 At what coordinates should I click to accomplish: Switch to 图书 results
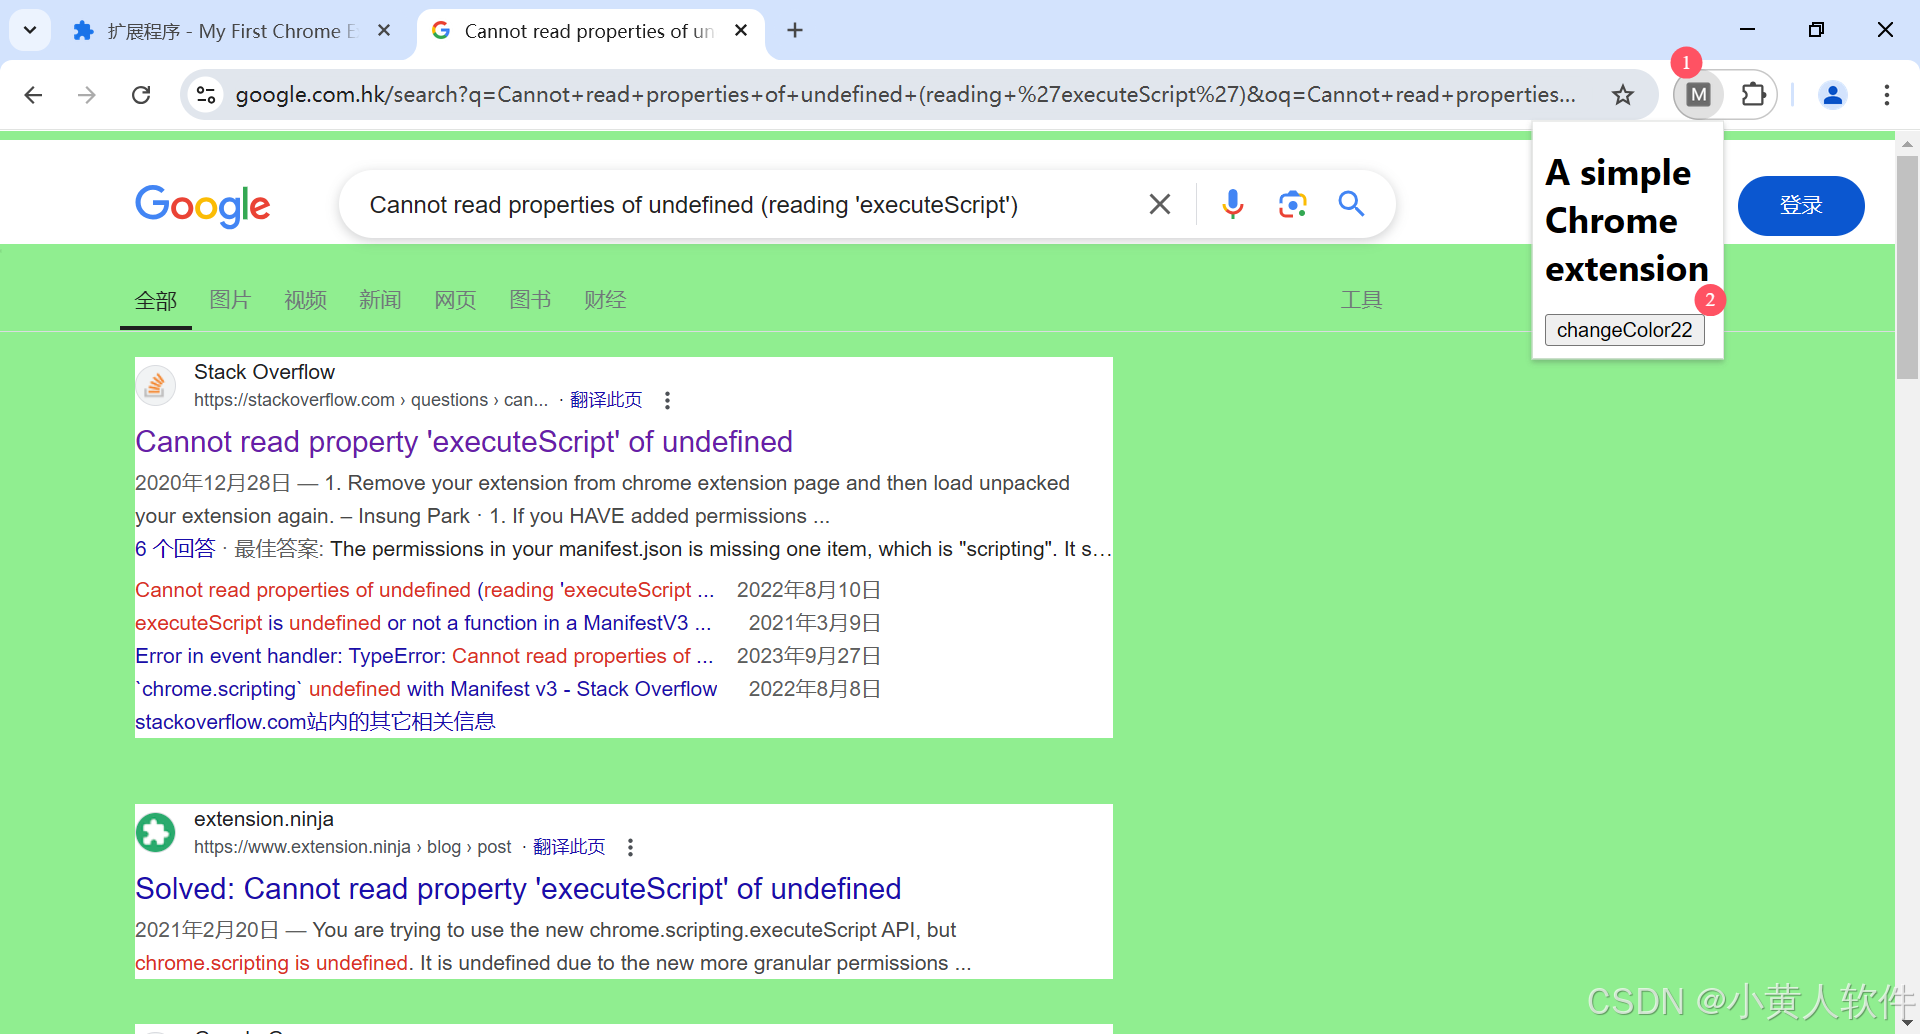(x=530, y=300)
